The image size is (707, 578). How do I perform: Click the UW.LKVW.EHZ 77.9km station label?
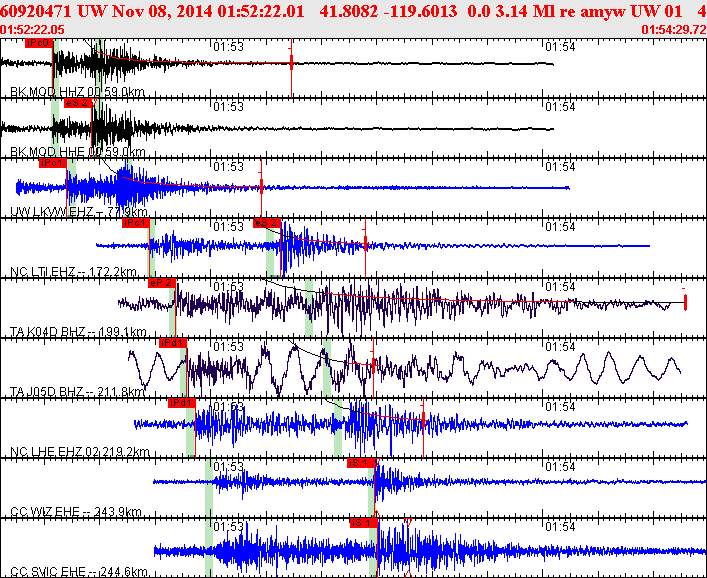tap(79, 211)
